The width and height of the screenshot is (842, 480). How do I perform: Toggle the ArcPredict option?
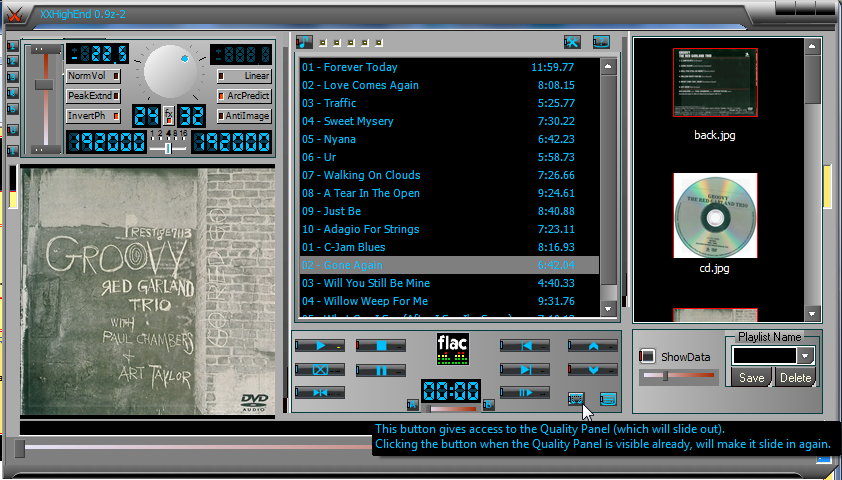pos(244,96)
